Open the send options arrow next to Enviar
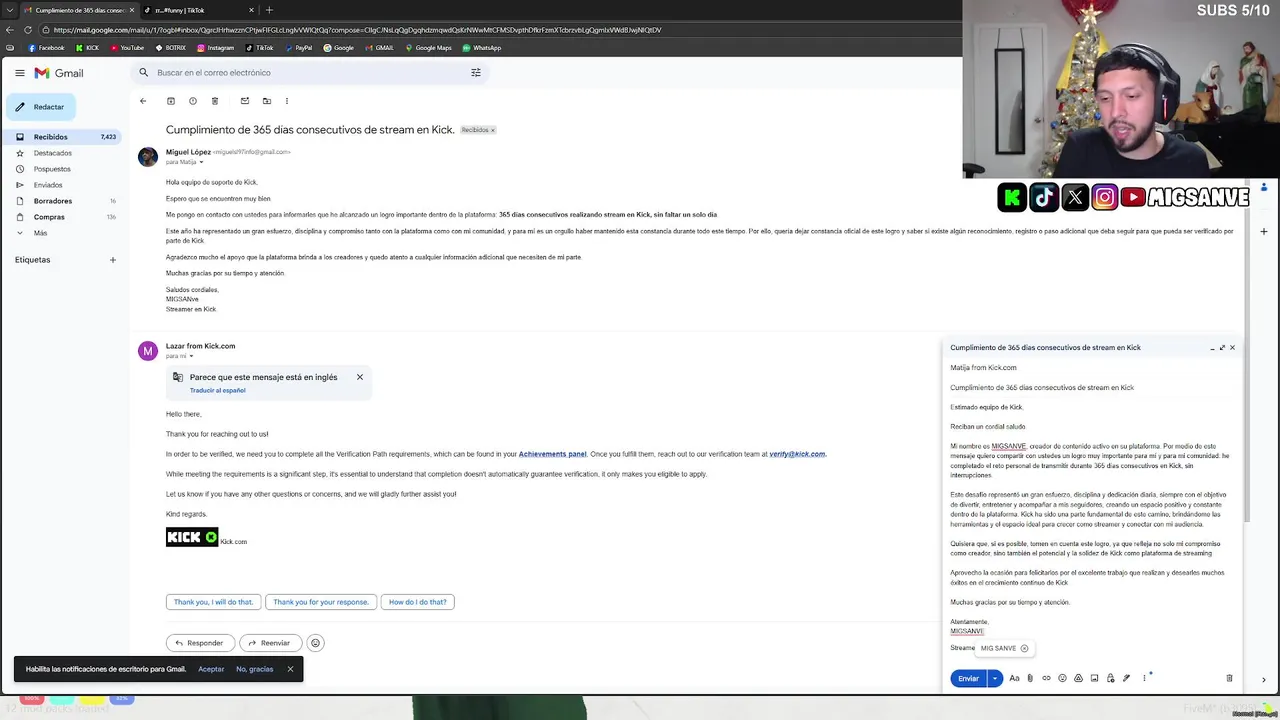1280x720 pixels. click(x=995, y=678)
